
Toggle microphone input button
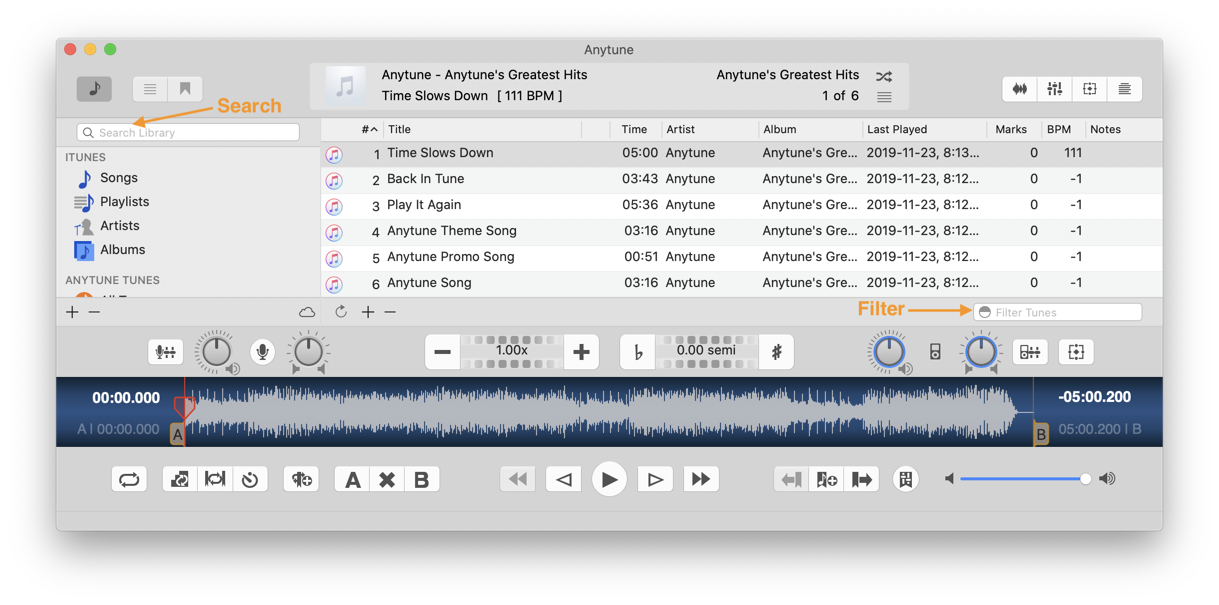coord(262,351)
